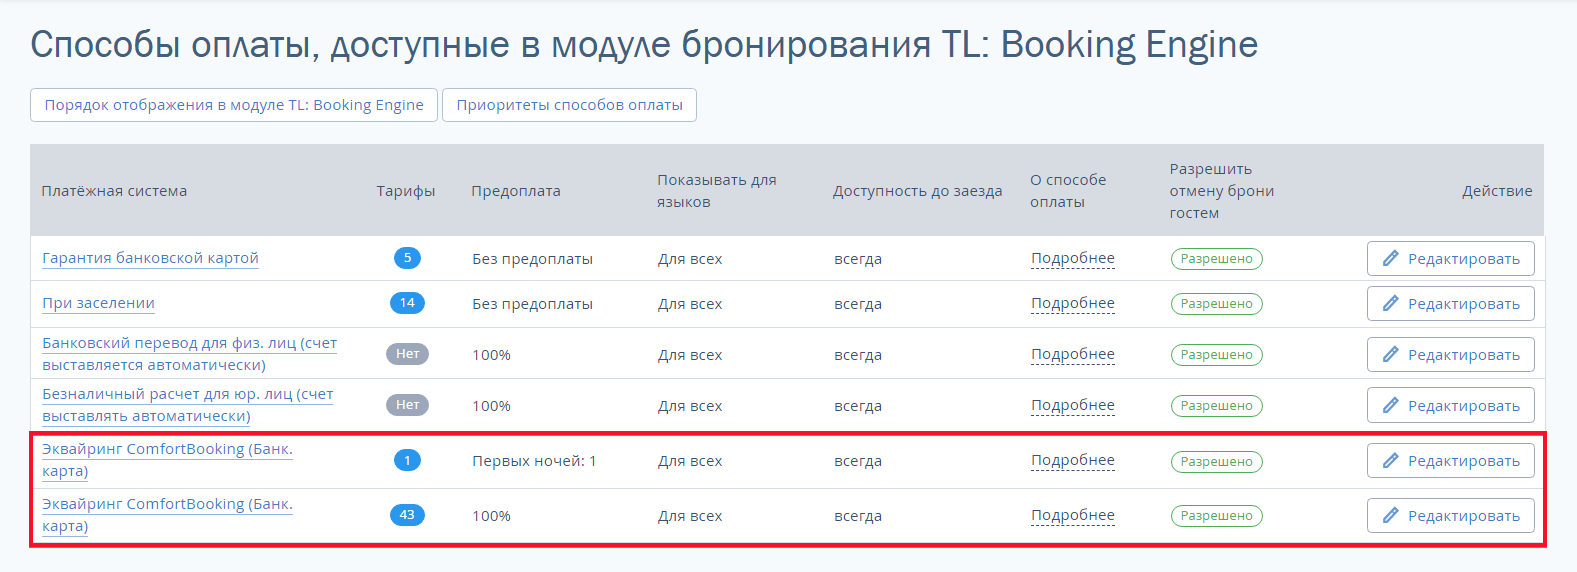
Task: Click 'Нет' tariff badge in Безналичный расчет row
Action: click(x=407, y=405)
